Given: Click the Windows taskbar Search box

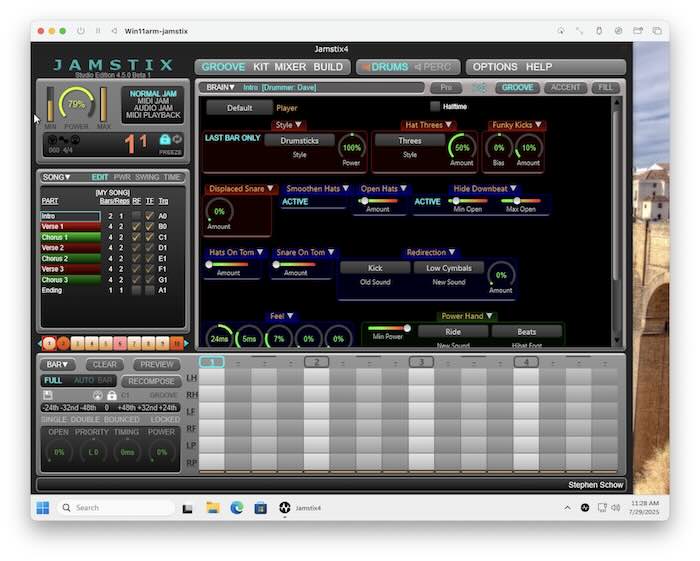Looking at the screenshot, I should pos(116,508).
